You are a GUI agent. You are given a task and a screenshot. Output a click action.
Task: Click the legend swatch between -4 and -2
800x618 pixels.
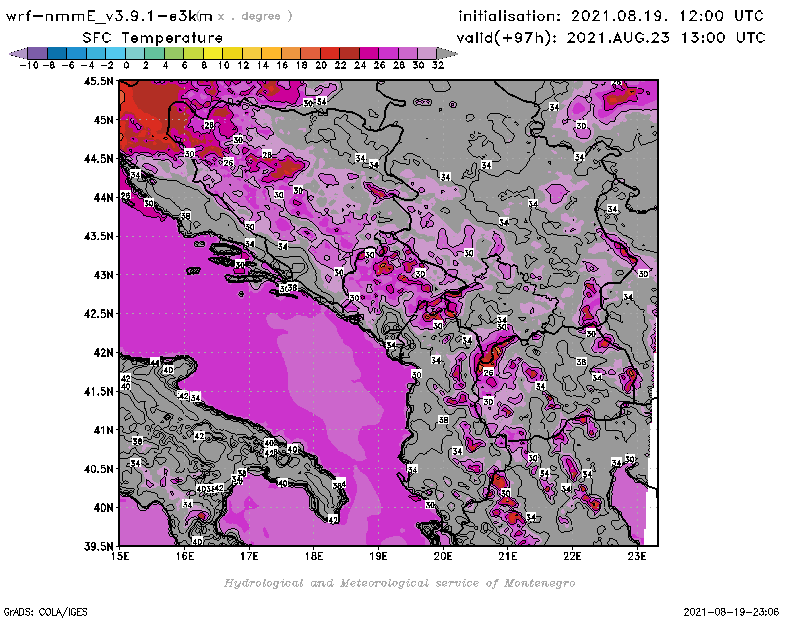(96, 53)
